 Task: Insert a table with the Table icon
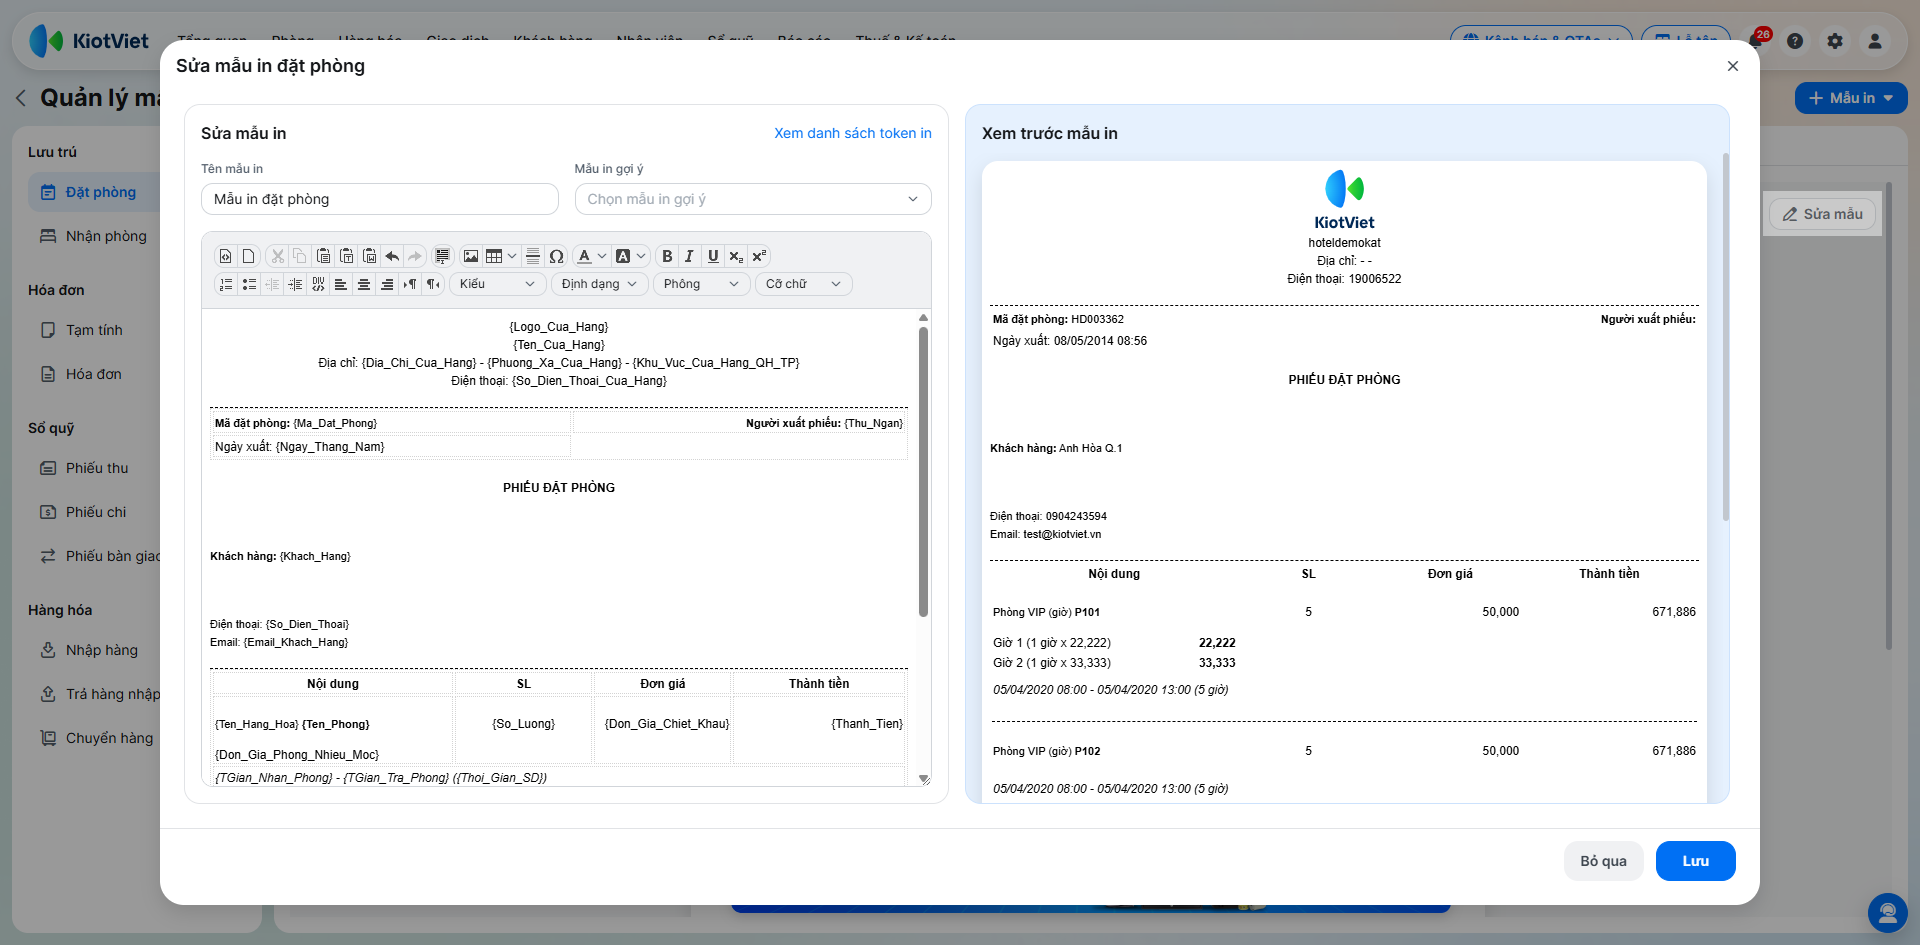coord(494,256)
